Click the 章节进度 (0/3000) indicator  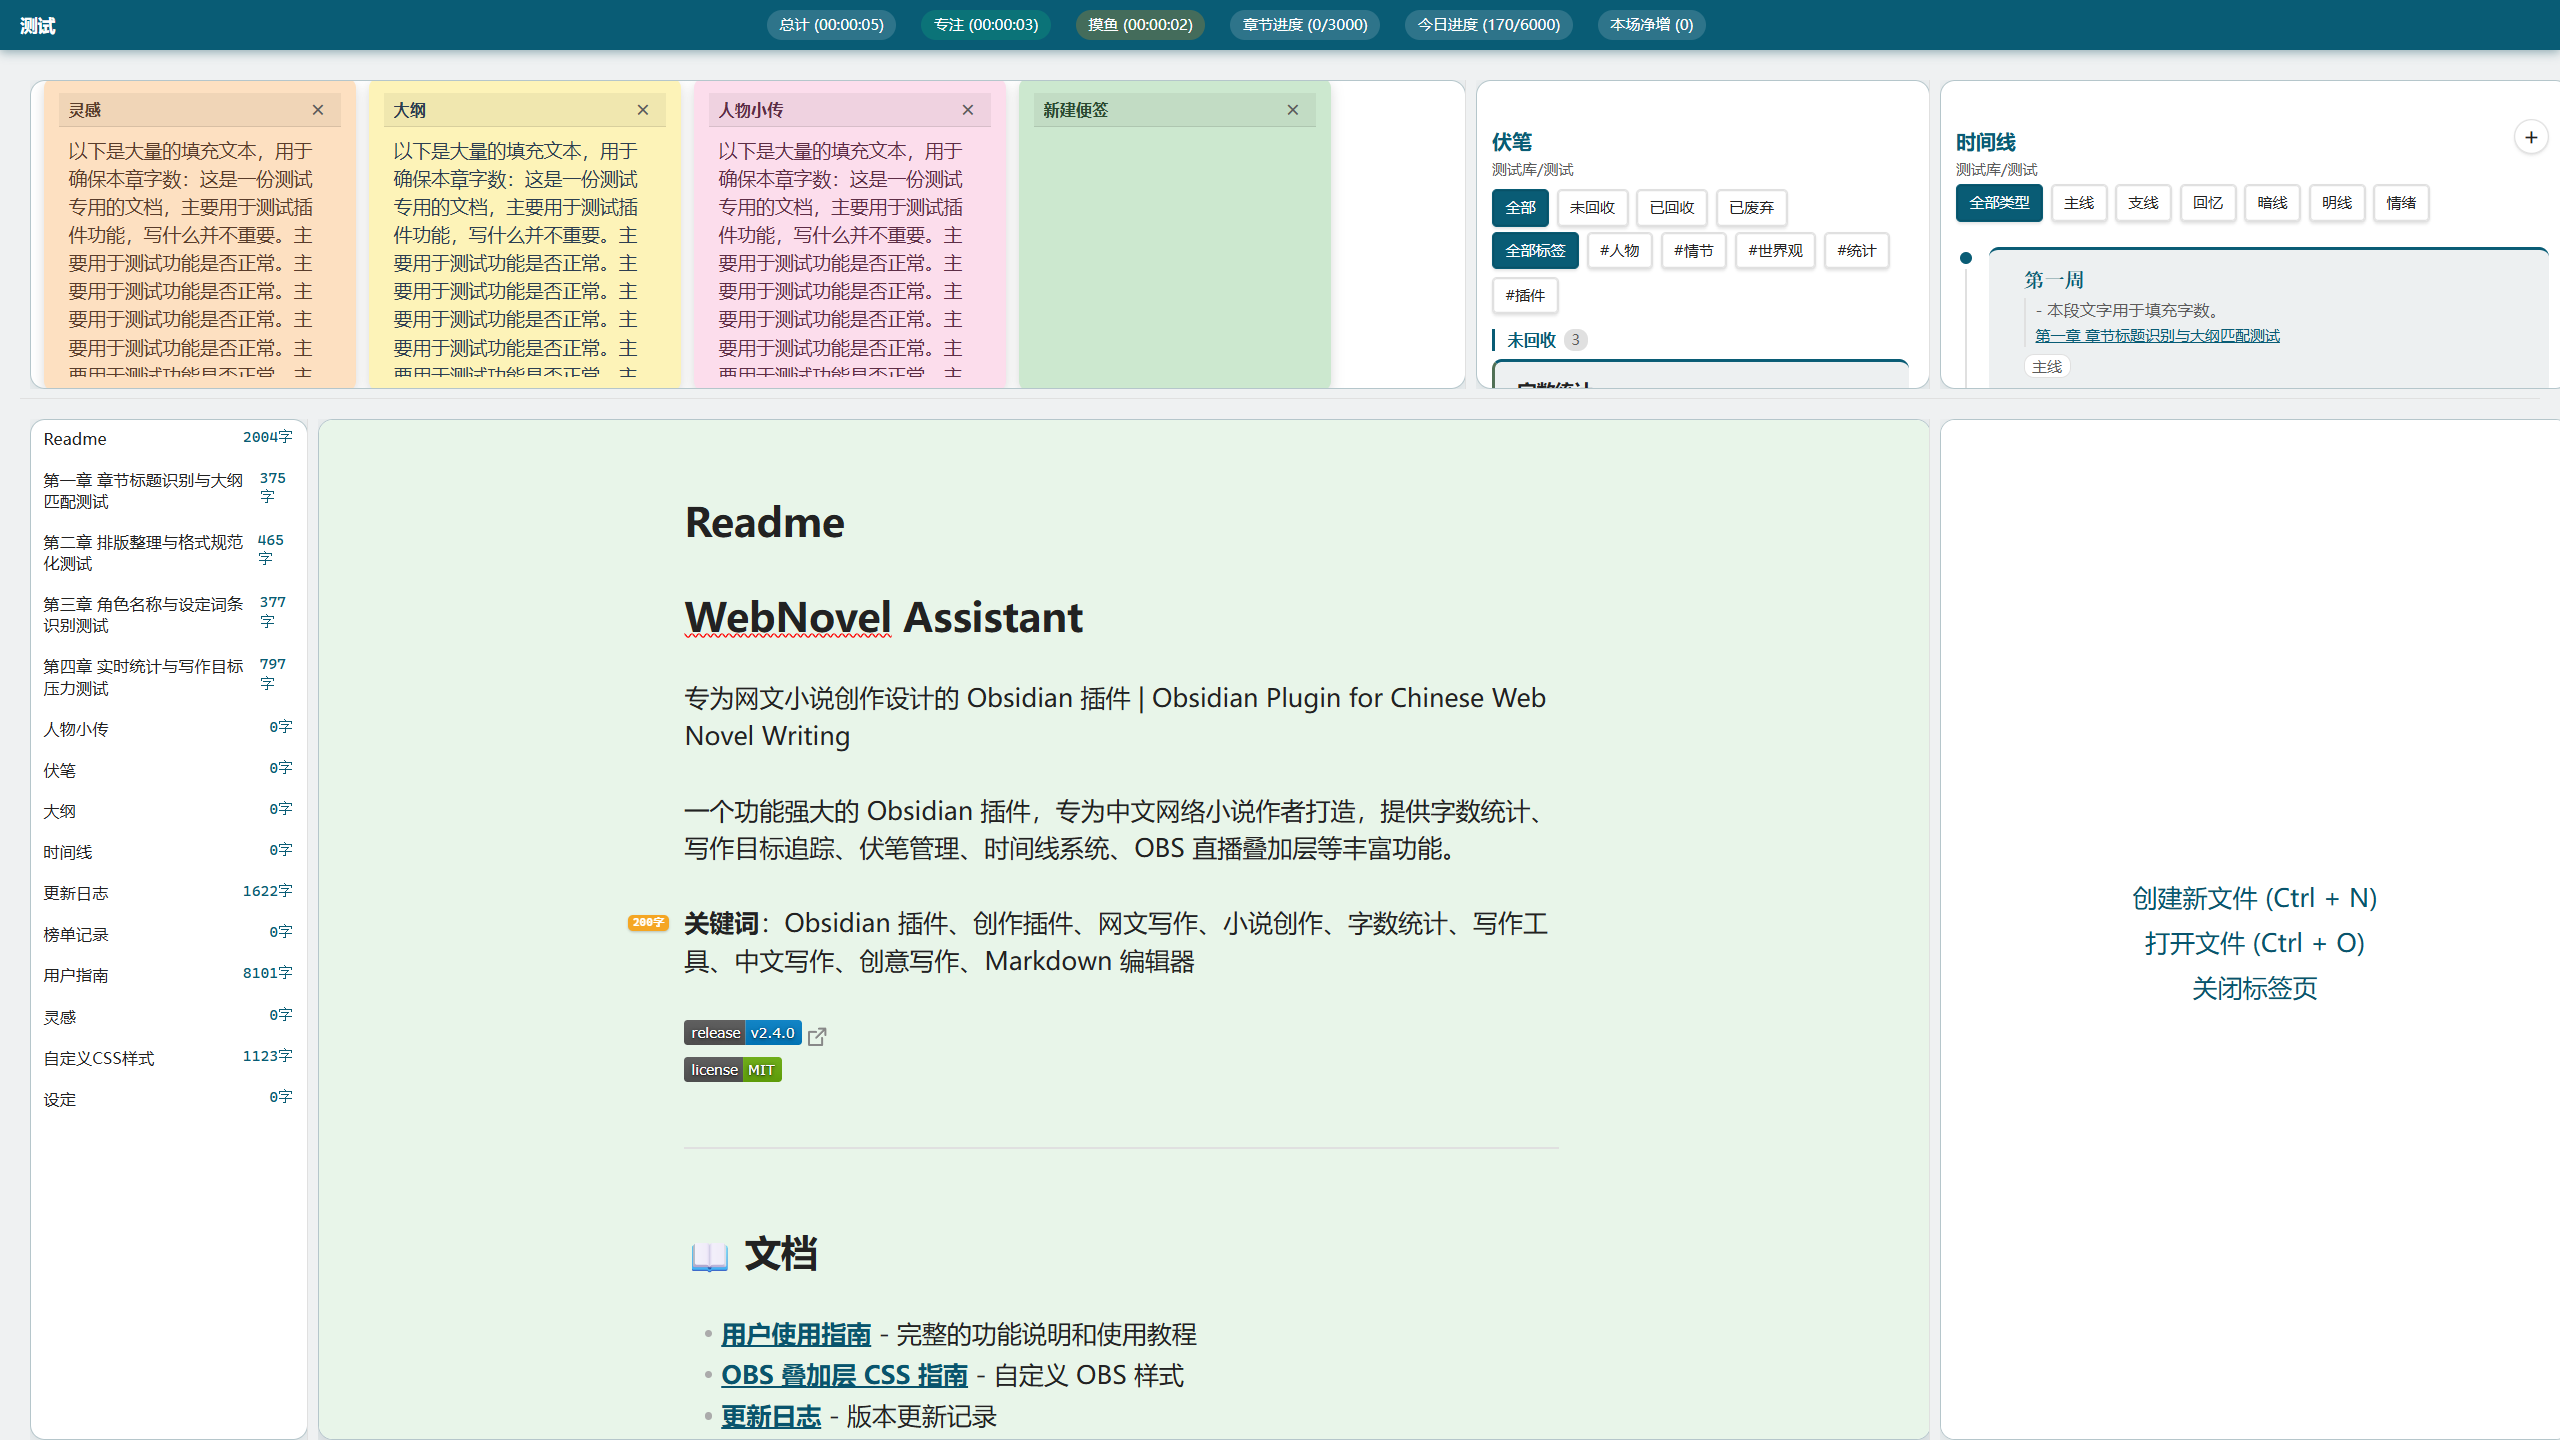pos(1305,25)
